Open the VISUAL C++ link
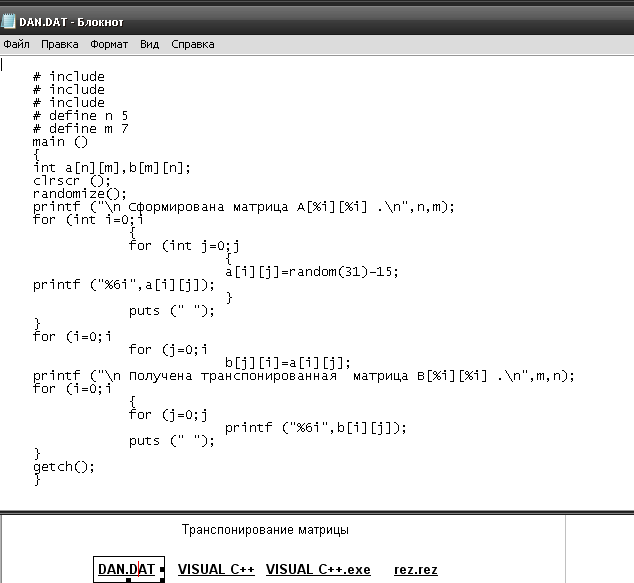Viewport: 634px width, 583px height. pyautogui.click(x=216, y=569)
